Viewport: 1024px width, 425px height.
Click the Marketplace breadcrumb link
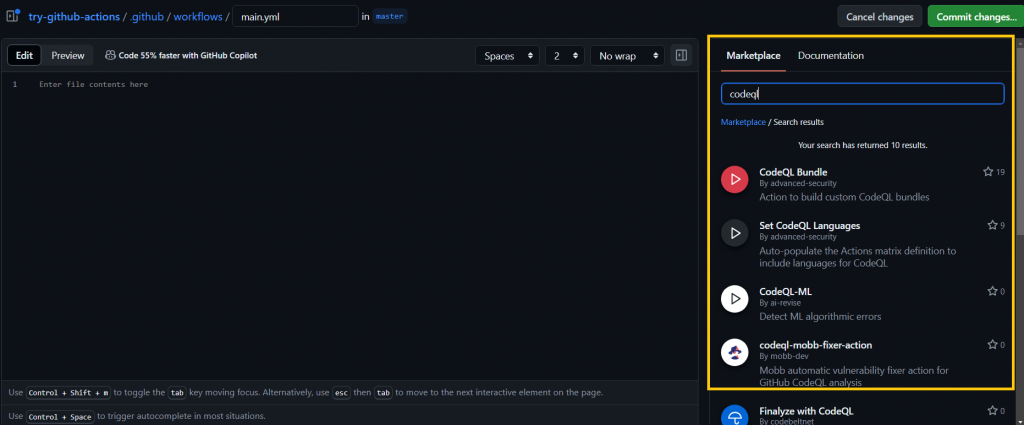click(743, 122)
